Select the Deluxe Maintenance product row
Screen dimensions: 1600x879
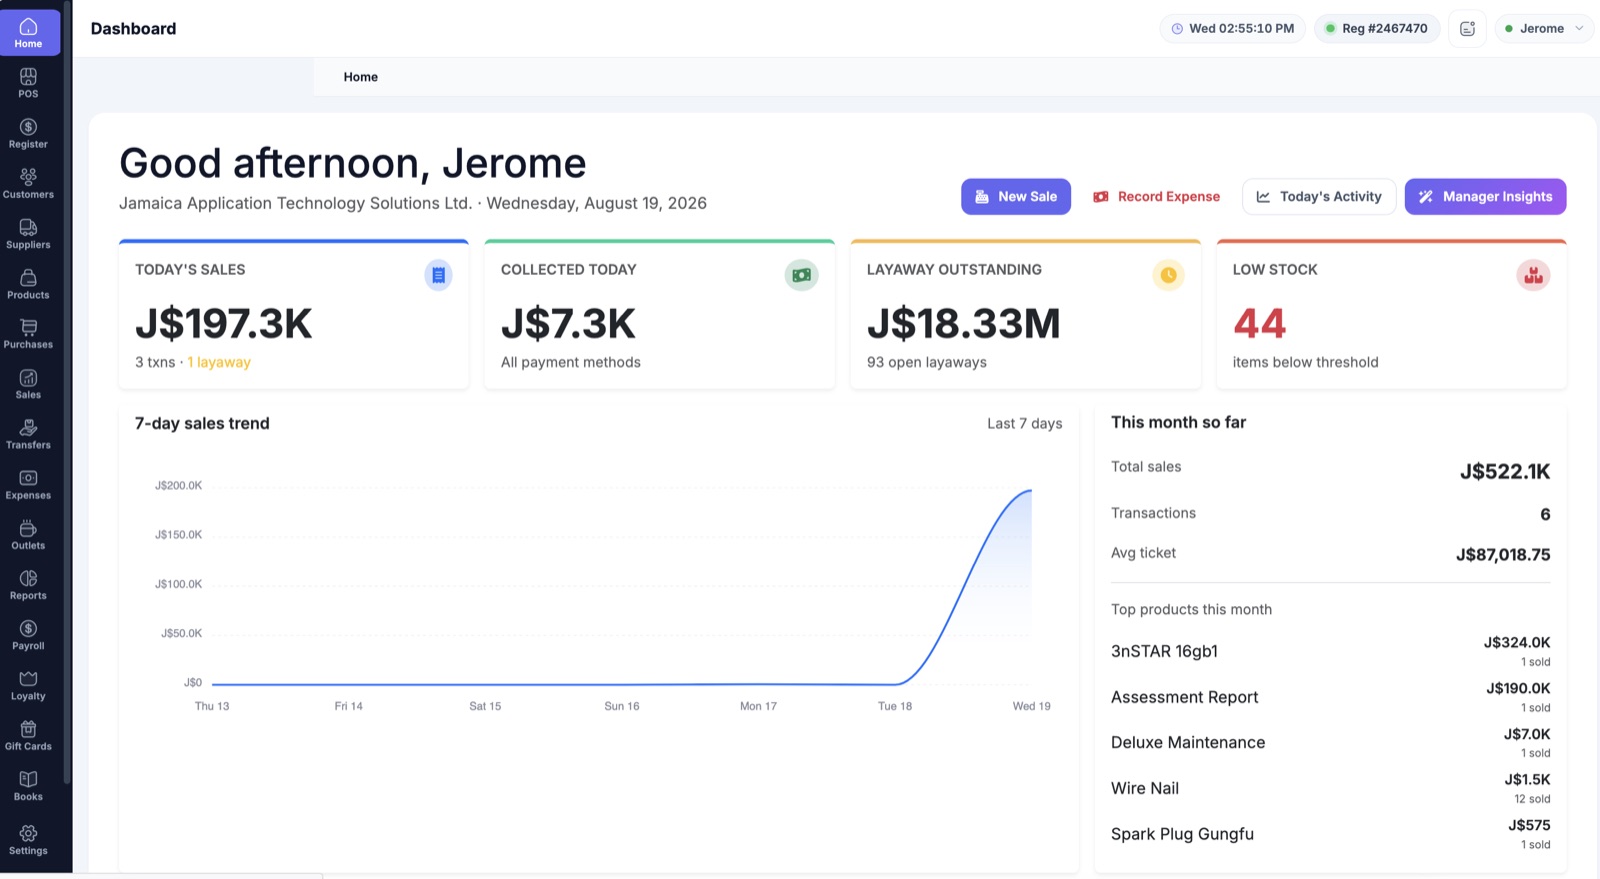[1331, 743]
